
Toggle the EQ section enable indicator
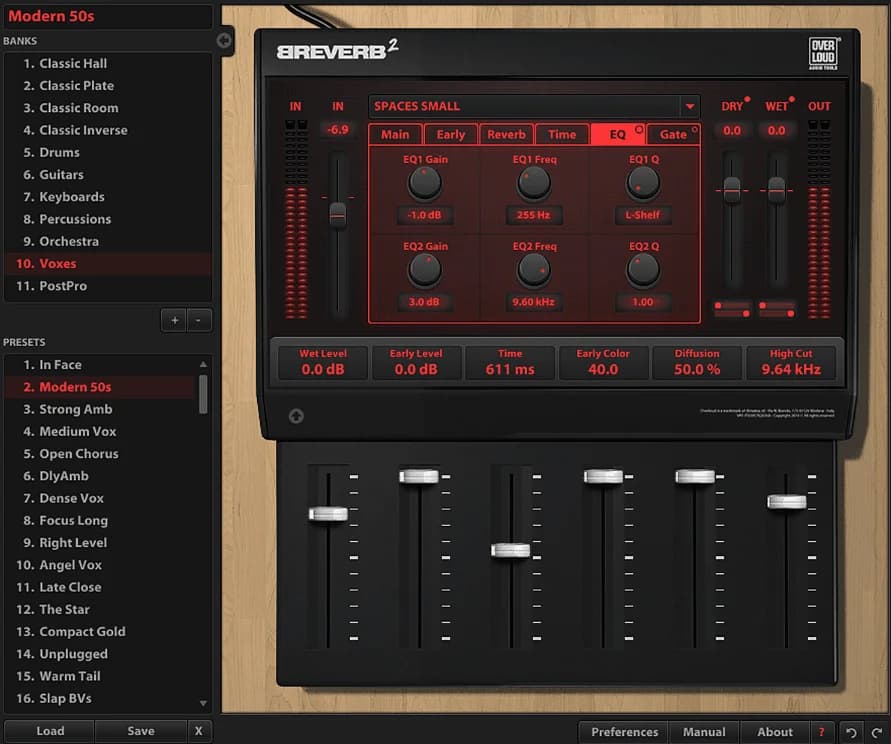[638, 128]
